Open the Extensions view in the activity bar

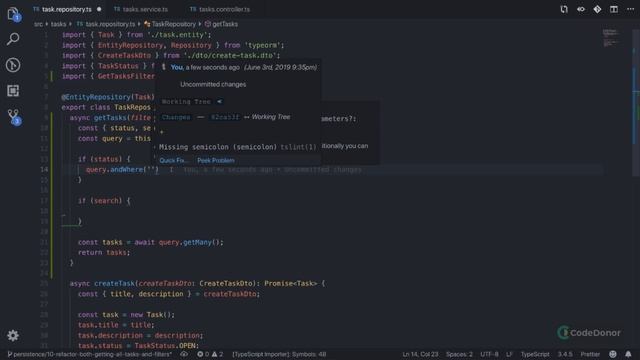point(13,91)
